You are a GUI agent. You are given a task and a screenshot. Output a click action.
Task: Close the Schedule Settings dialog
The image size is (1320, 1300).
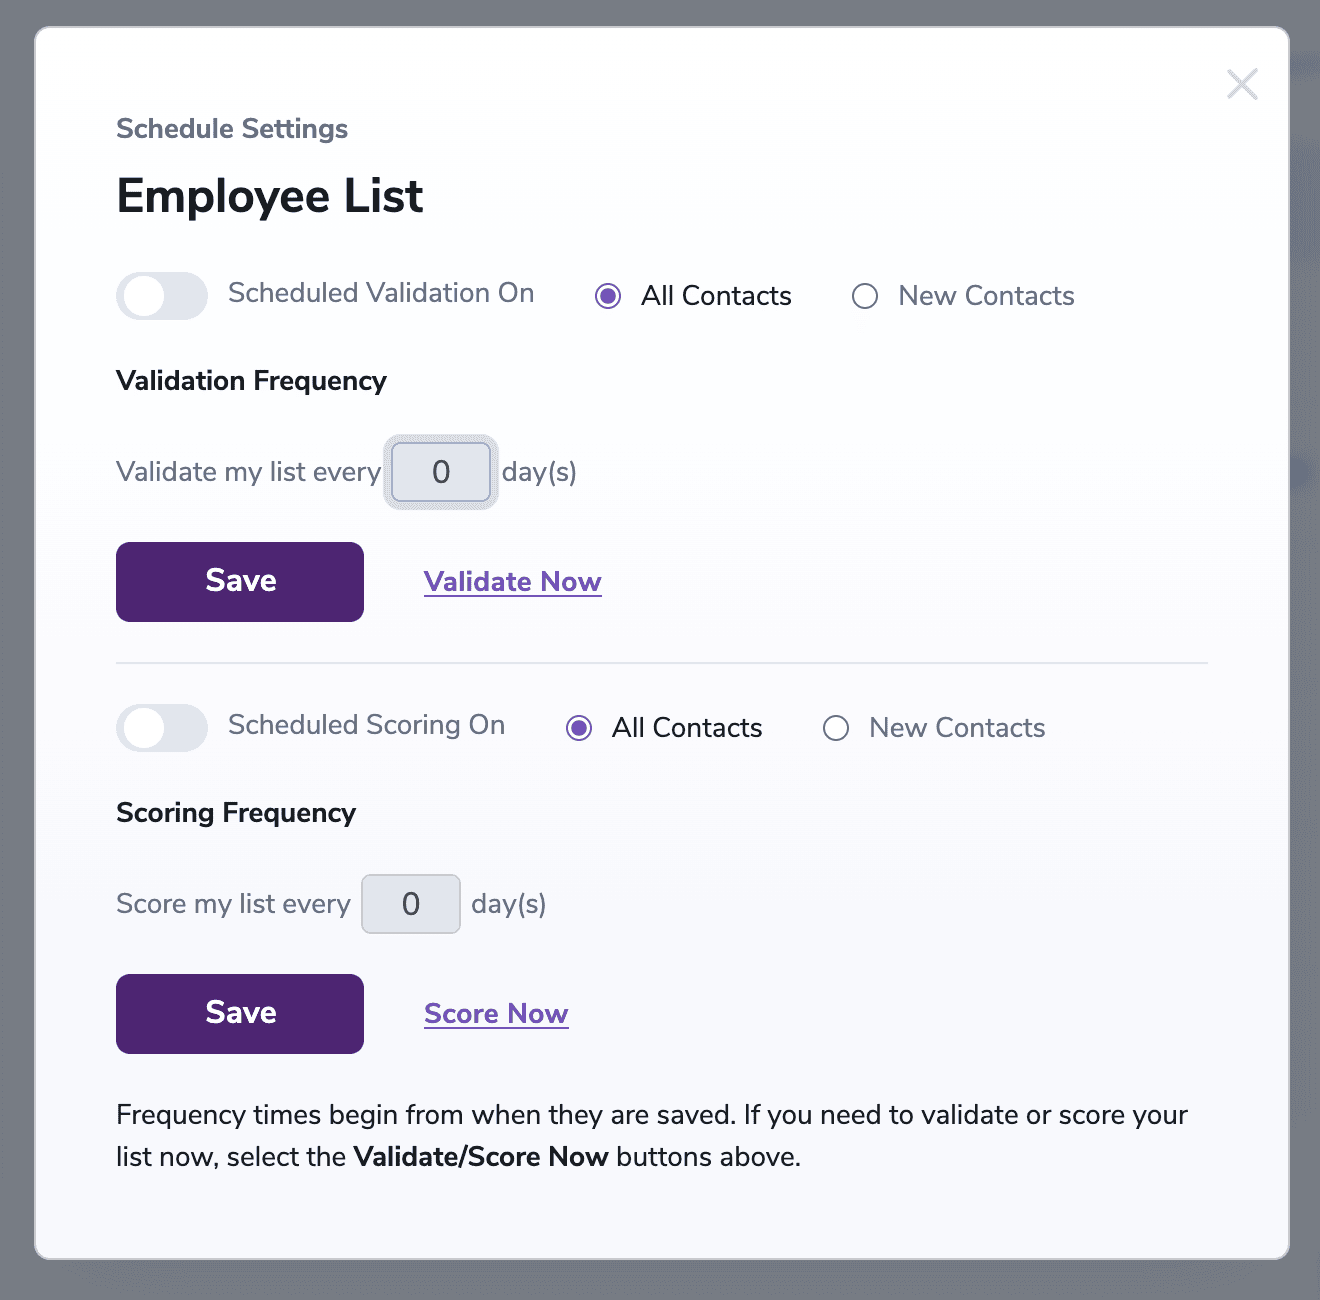click(1242, 85)
